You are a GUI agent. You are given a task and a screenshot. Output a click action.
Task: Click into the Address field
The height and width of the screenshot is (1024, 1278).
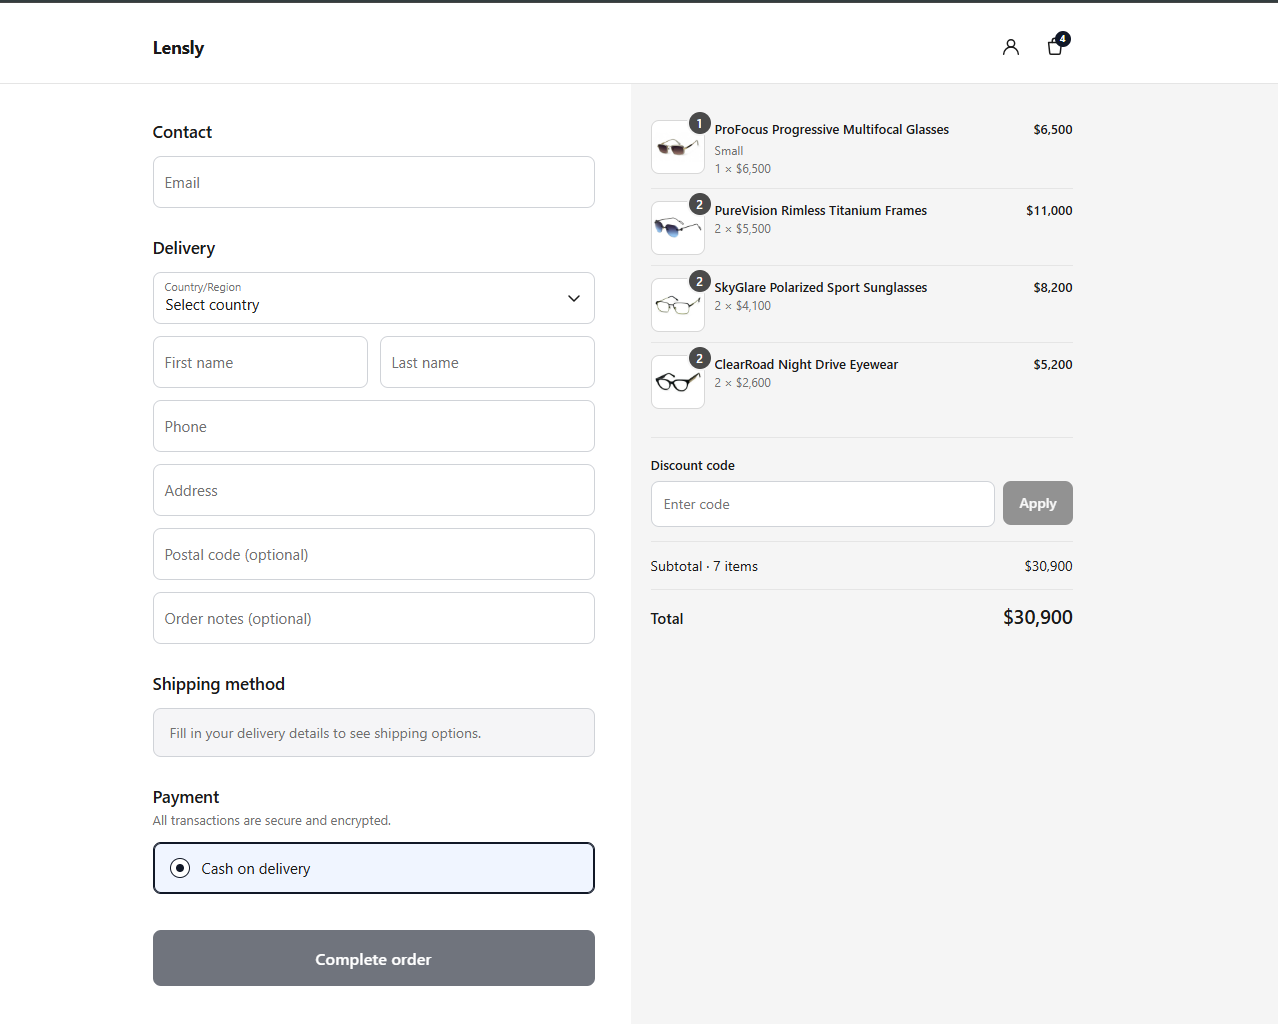tap(374, 490)
